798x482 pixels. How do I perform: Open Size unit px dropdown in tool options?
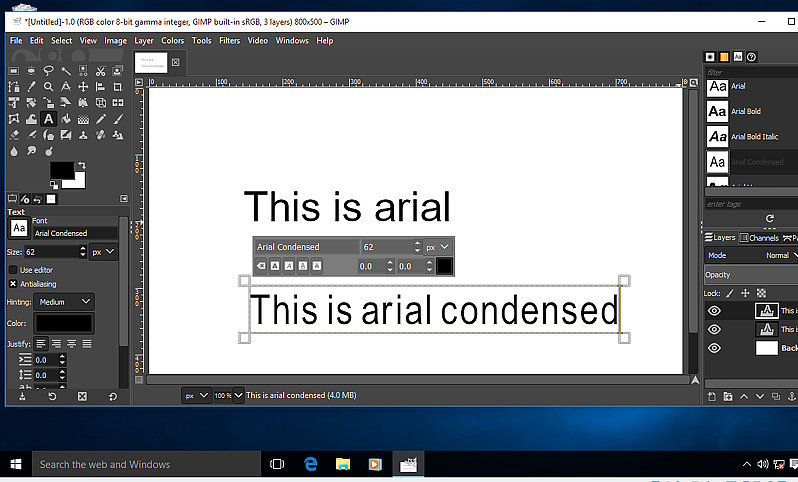point(103,252)
